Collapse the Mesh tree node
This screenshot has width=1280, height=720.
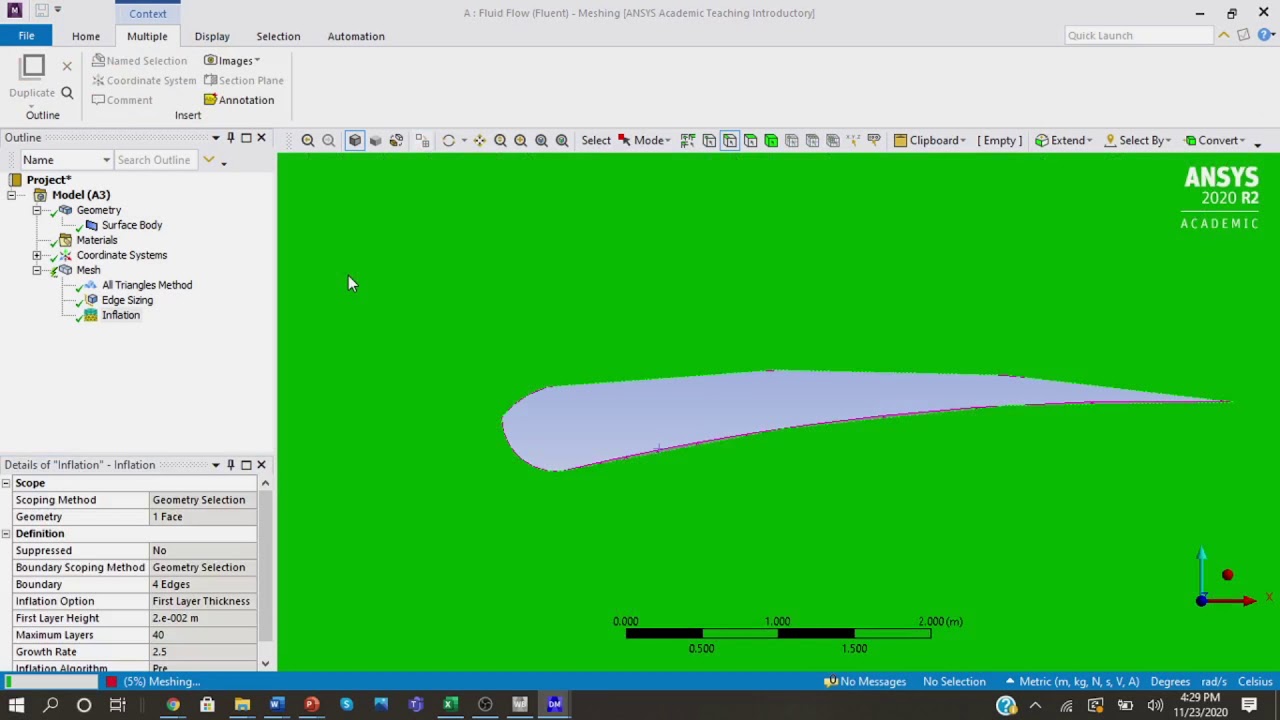coord(37,270)
